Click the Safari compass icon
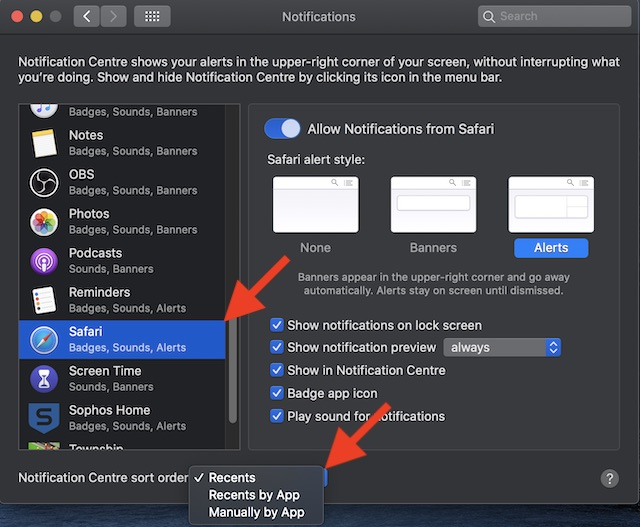The height and width of the screenshot is (527, 640). click(x=44, y=340)
